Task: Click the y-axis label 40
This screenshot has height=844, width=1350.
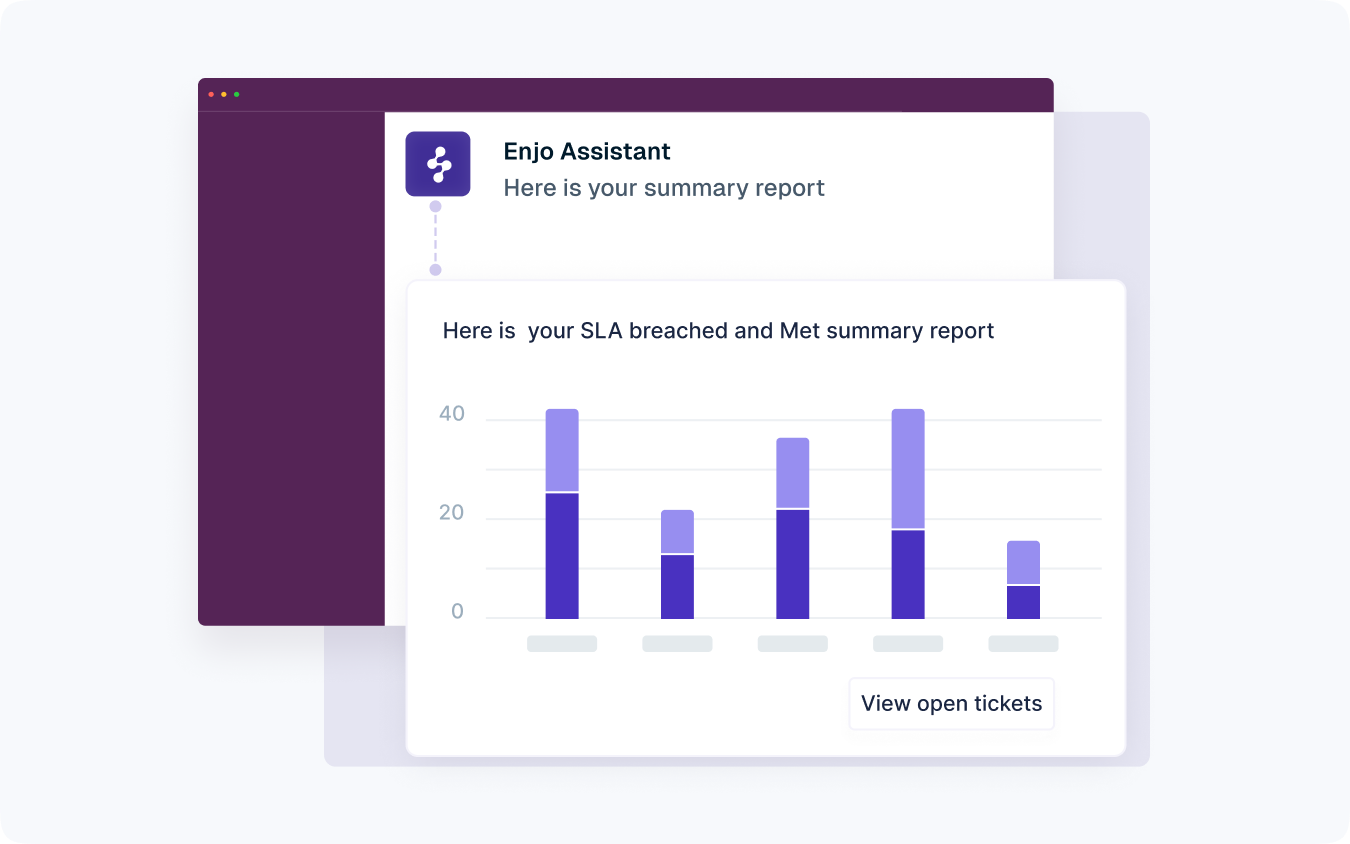Action: (452, 414)
